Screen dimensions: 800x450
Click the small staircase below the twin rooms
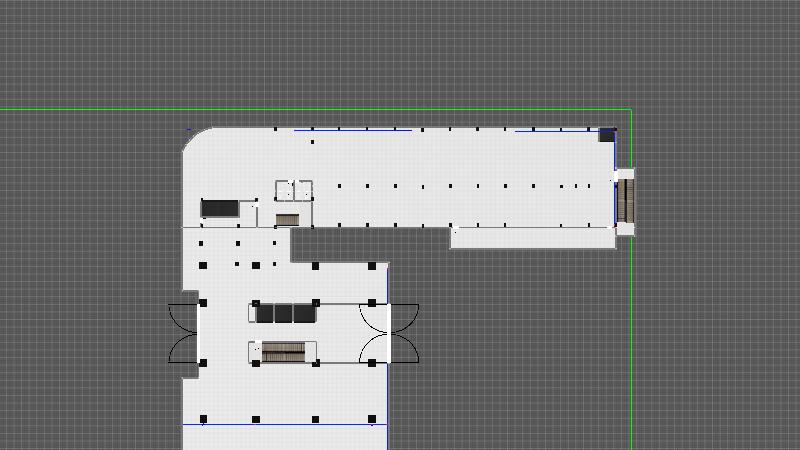coord(288,219)
